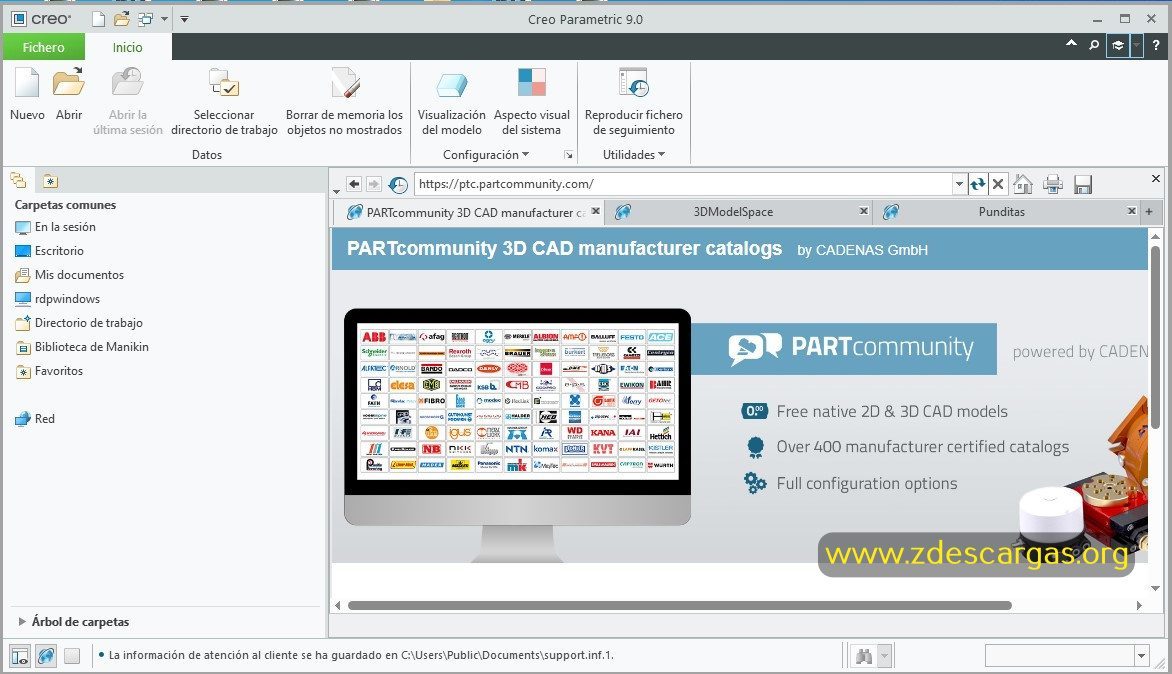
Task: Expand the Utilidades group dropdown
Action: click(x=634, y=155)
